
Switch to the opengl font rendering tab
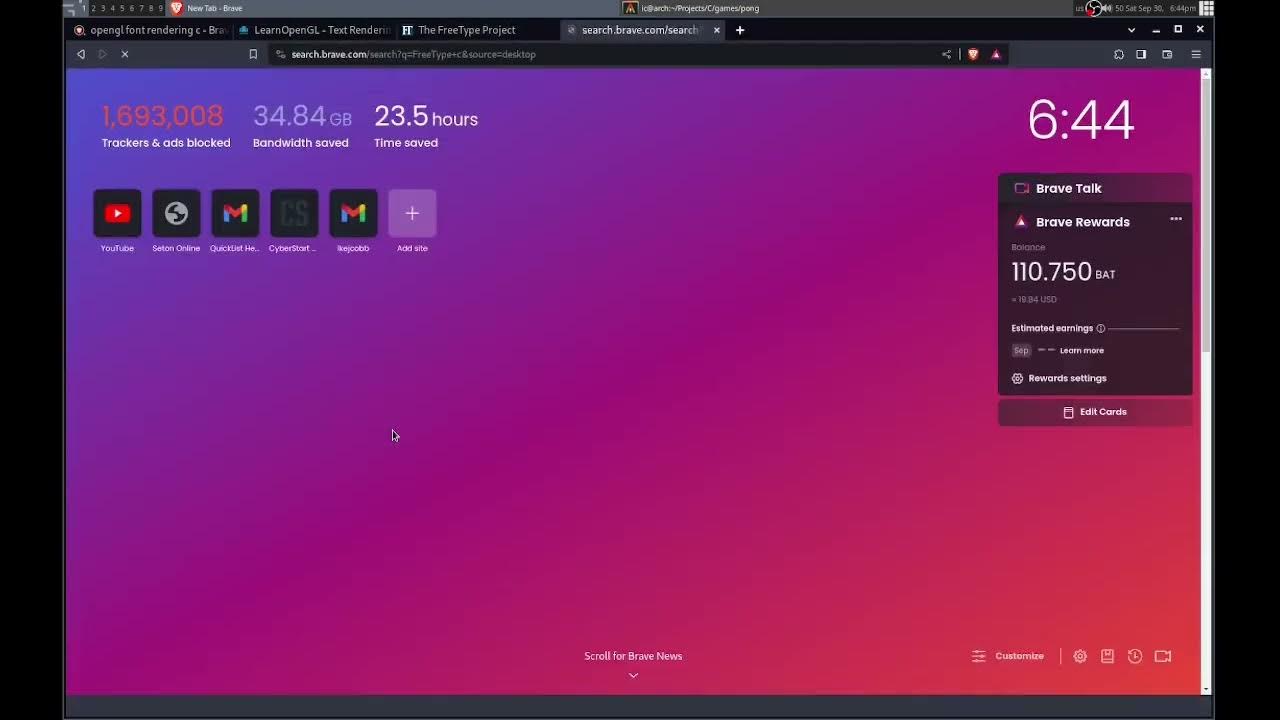(x=150, y=30)
